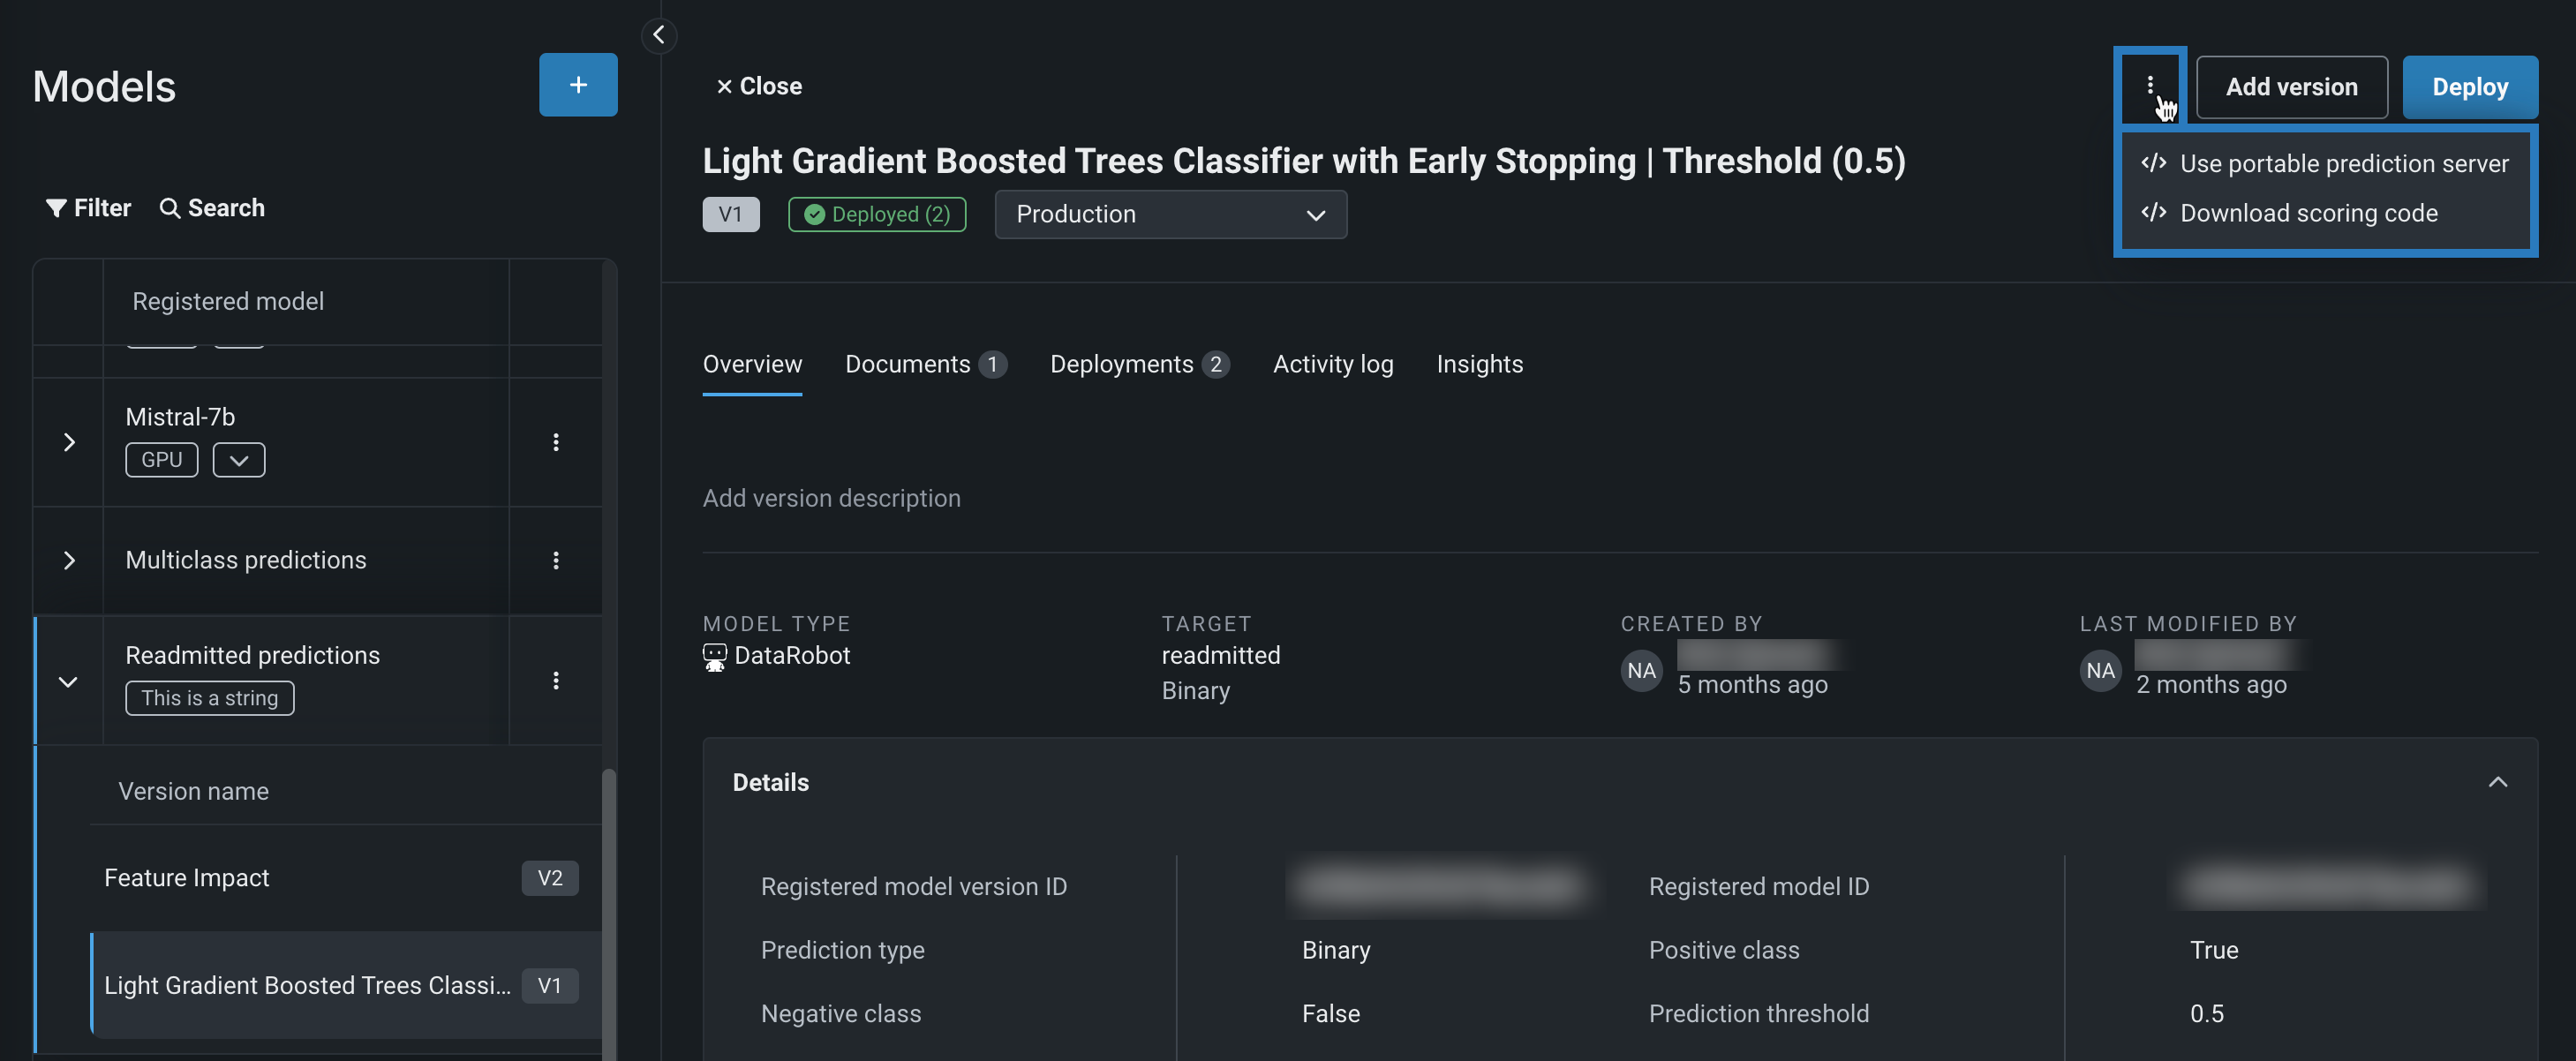Click the Add version description field
The height and width of the screenshot is (1061, 2576).
tap(831, 498)
